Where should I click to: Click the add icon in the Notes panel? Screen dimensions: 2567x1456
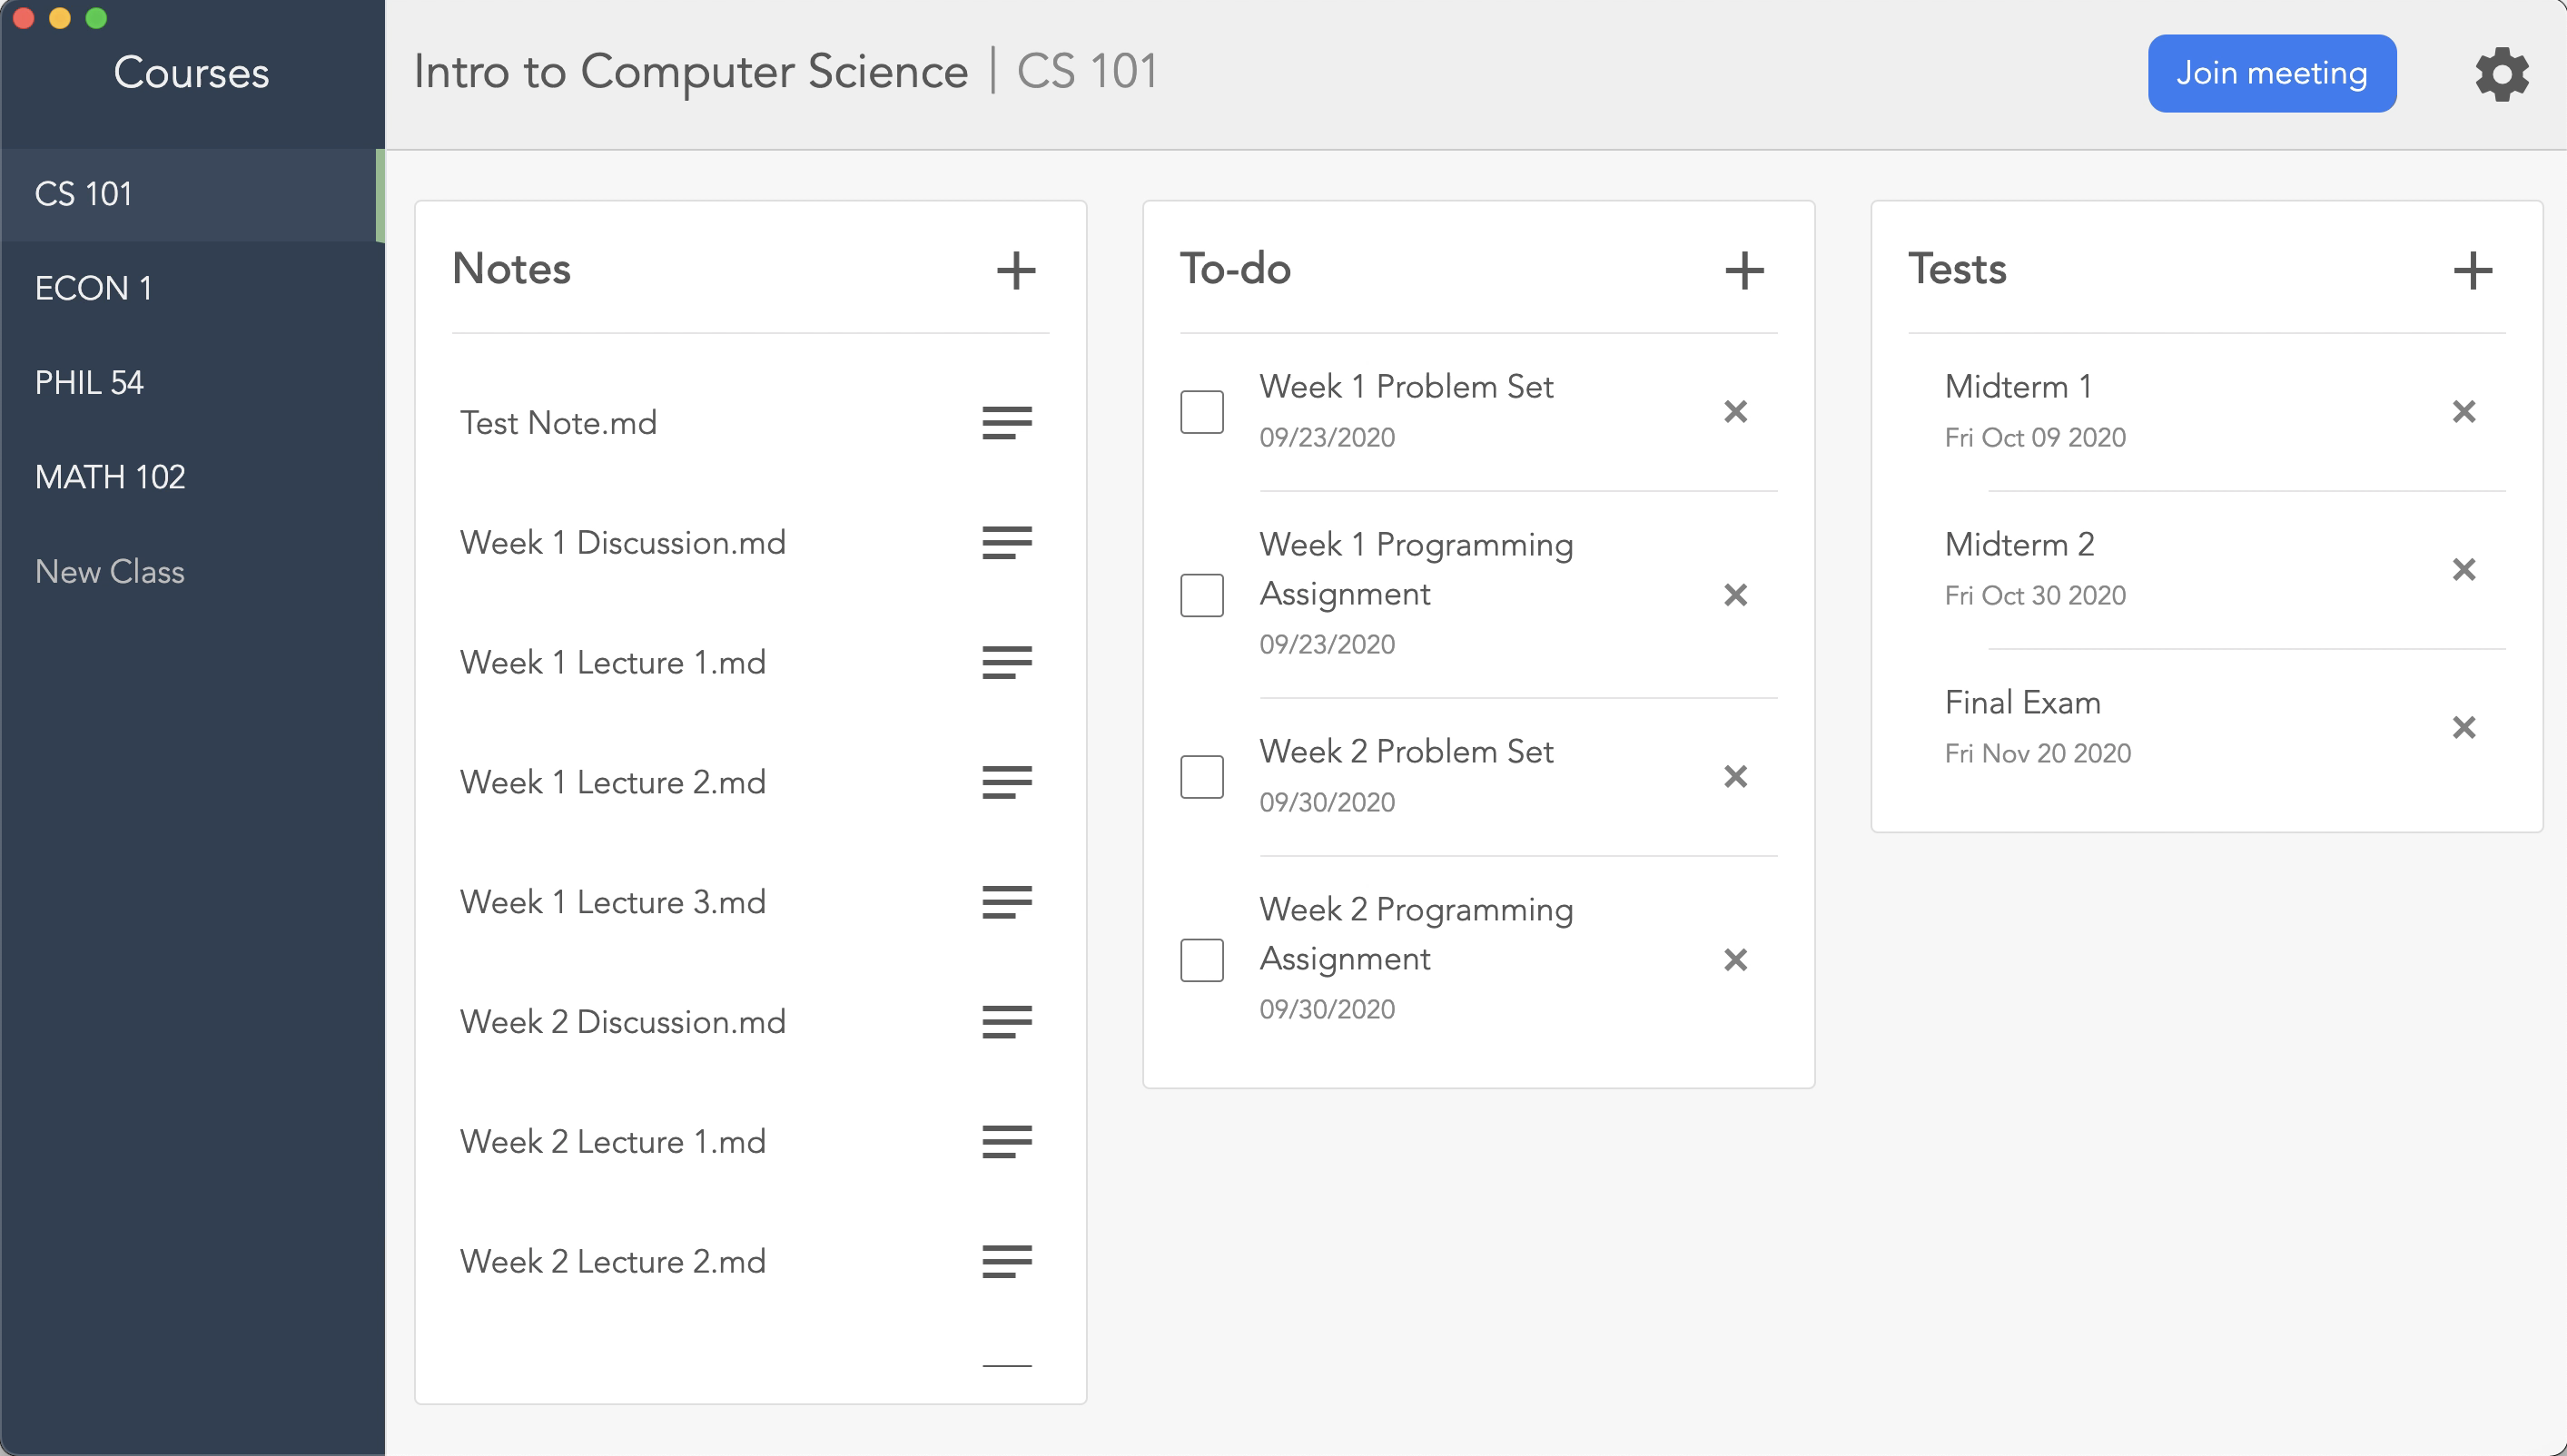point(1013,270)
